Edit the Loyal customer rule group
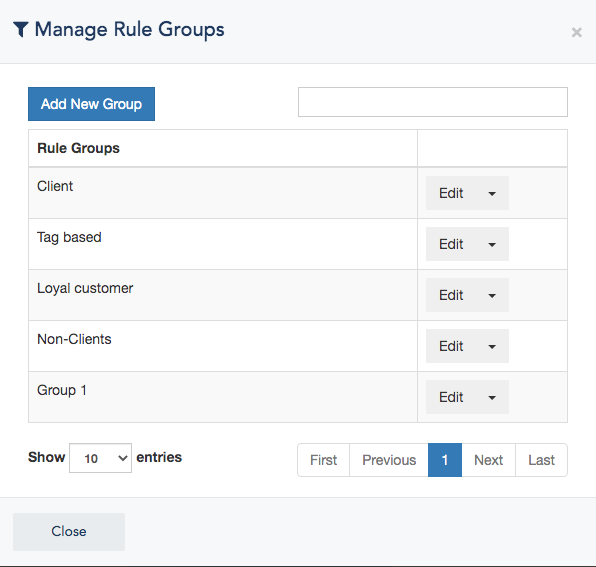This screenshot has width=596, height=567. tap(451, 295)
